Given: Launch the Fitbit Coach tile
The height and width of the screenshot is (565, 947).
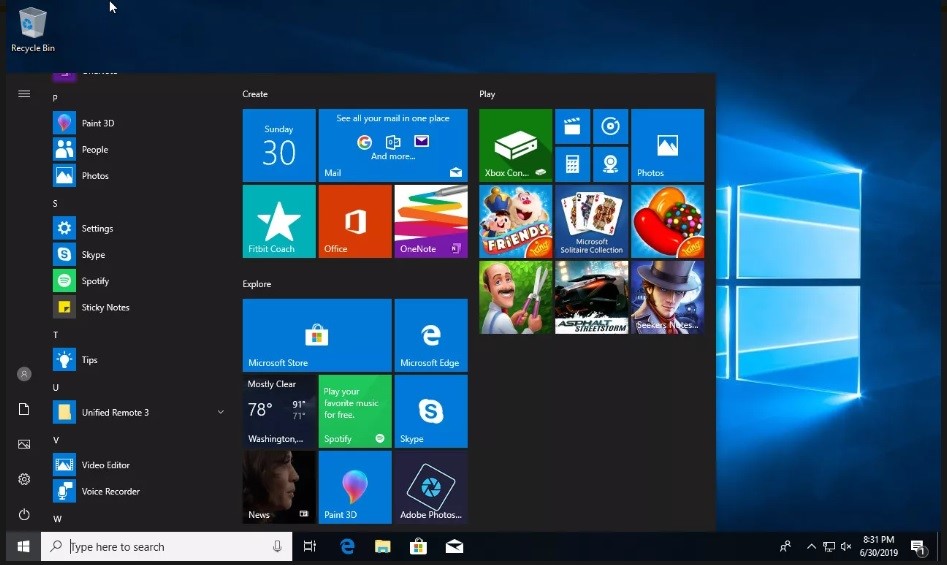Looking at the screenshot, I should click(279, 221).
